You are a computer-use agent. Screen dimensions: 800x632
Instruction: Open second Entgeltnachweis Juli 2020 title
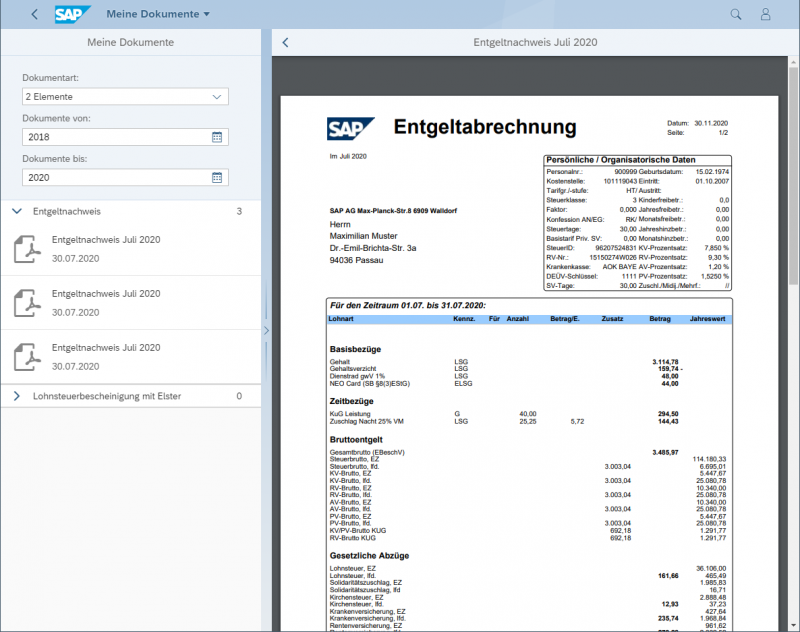tap(106, 294)
